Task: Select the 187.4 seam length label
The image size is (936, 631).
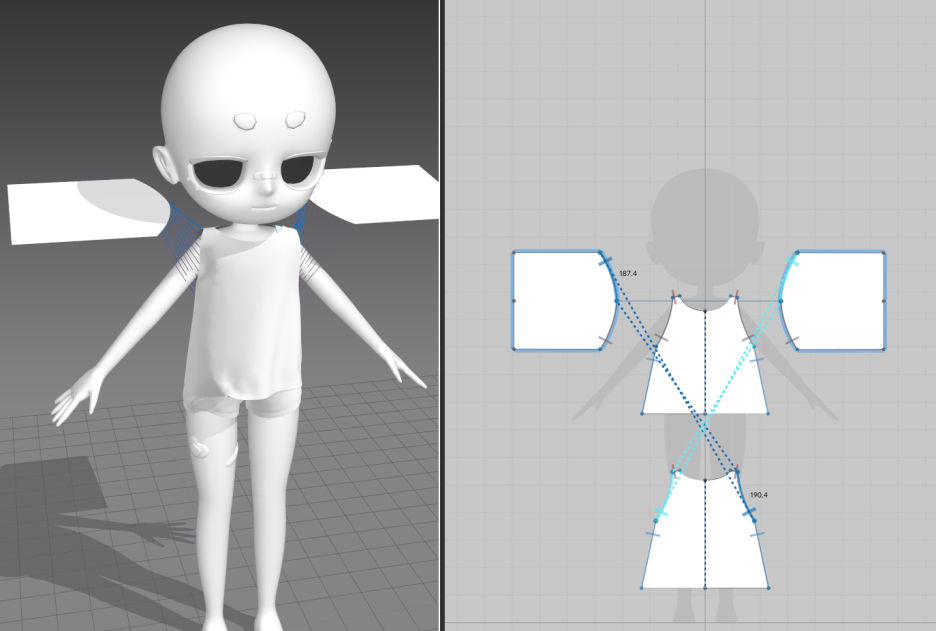Action: tap(627, 273)
